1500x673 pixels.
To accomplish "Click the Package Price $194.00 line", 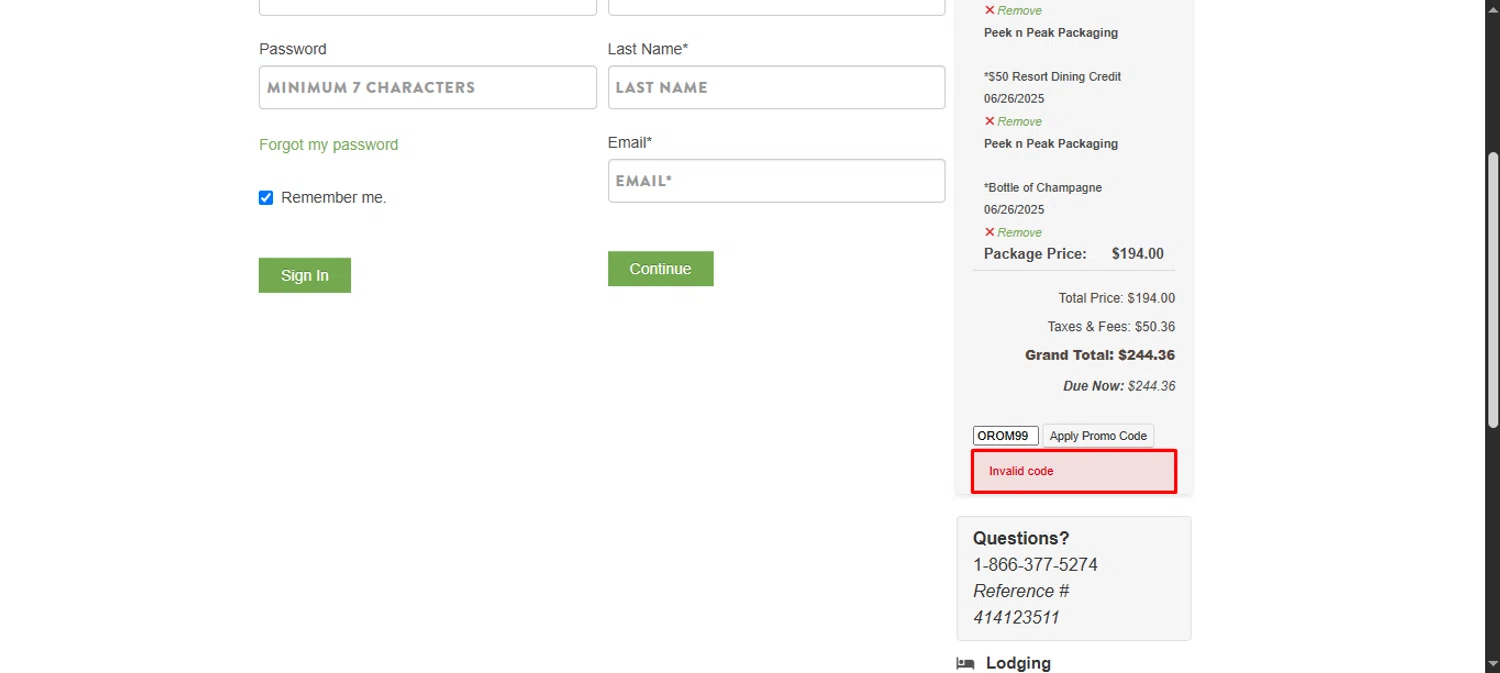I will tap(1074, 254).
